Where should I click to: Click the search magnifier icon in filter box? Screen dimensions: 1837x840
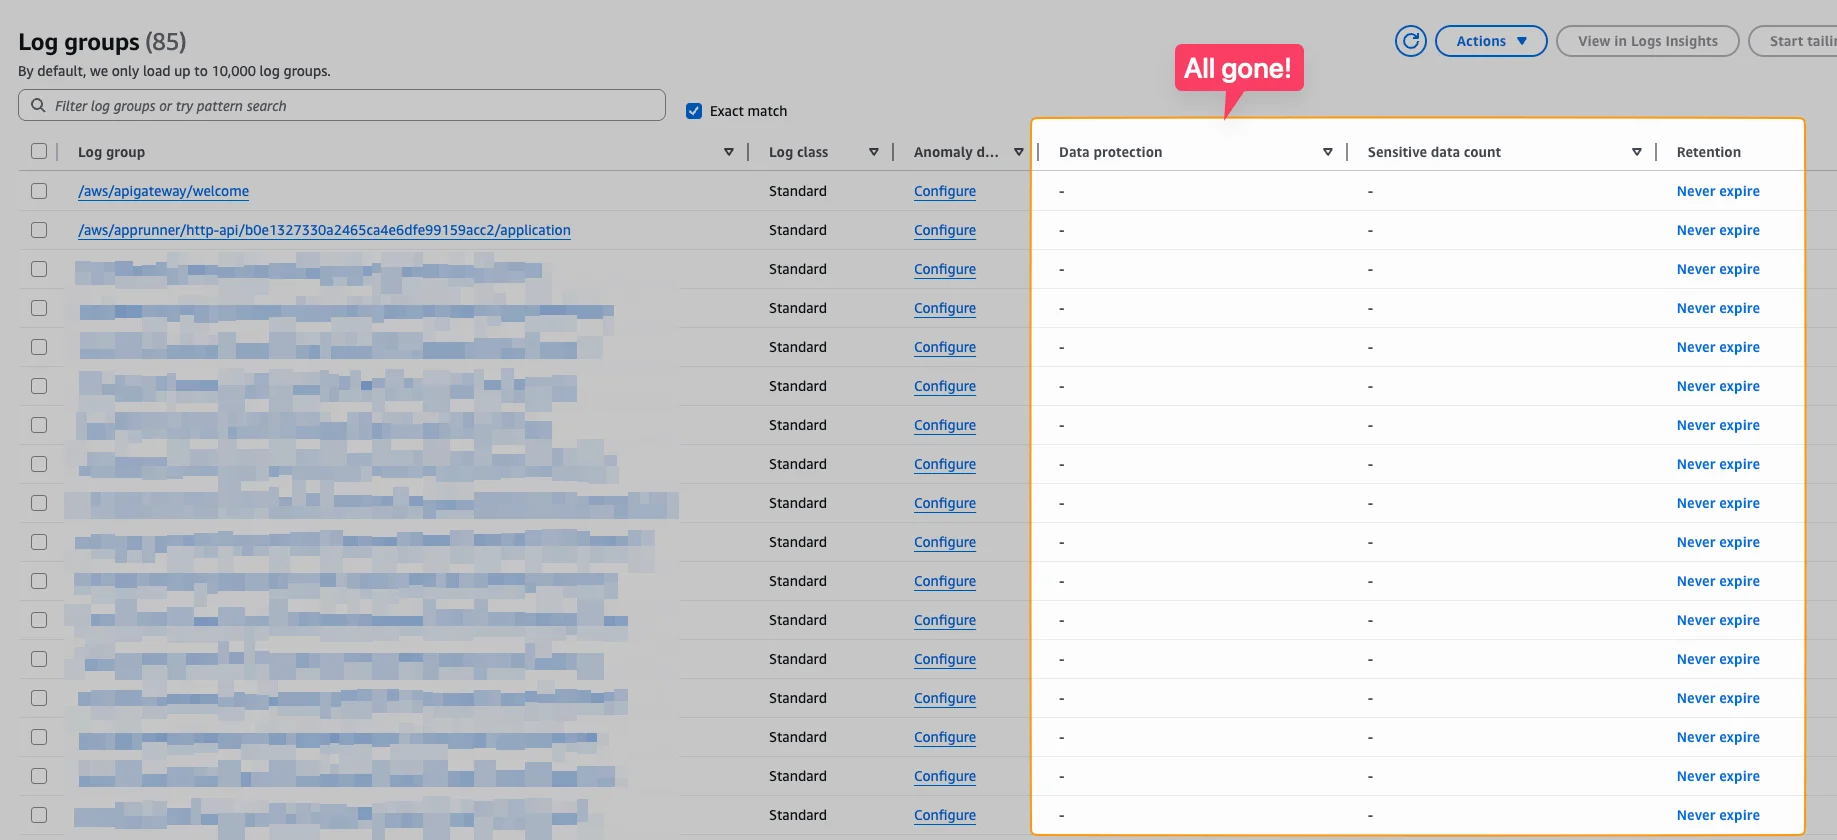38,106
